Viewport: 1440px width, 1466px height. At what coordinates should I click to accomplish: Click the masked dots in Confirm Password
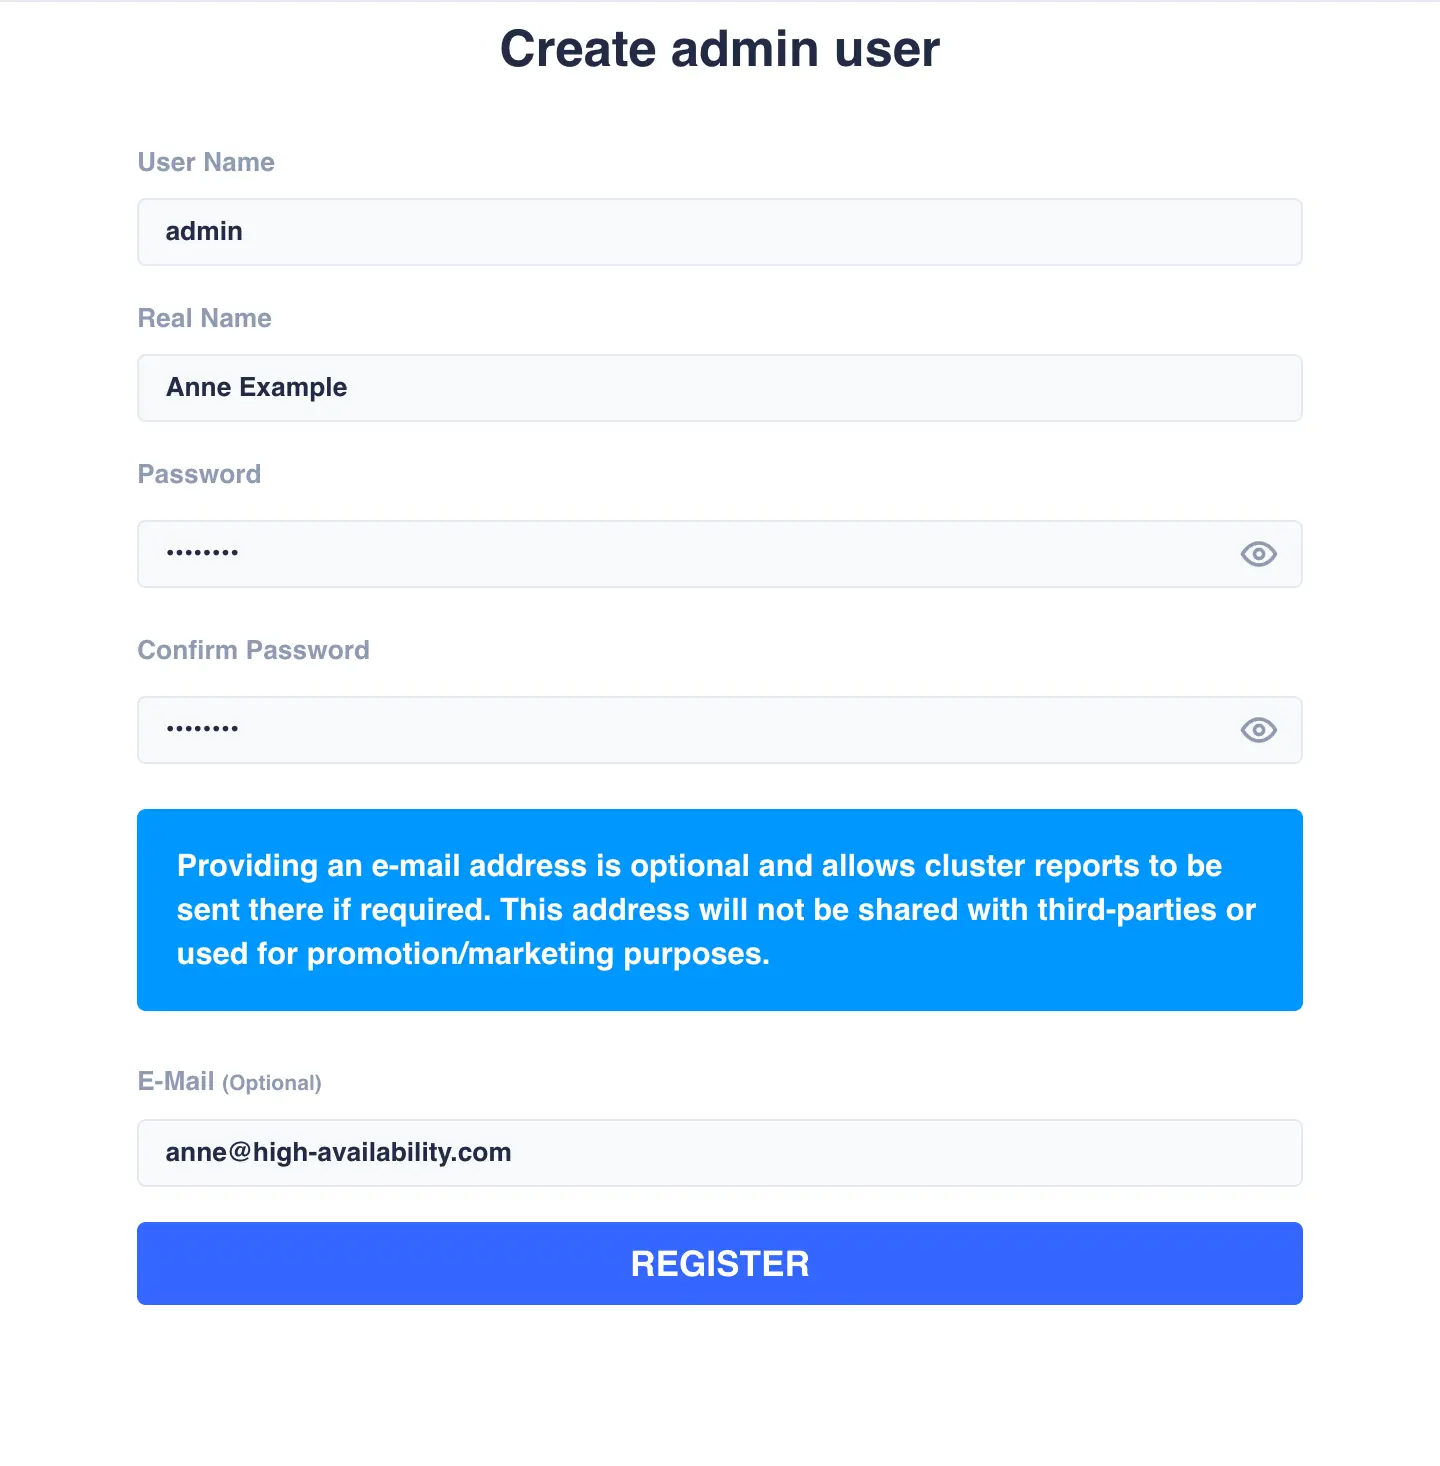(202, 729)
